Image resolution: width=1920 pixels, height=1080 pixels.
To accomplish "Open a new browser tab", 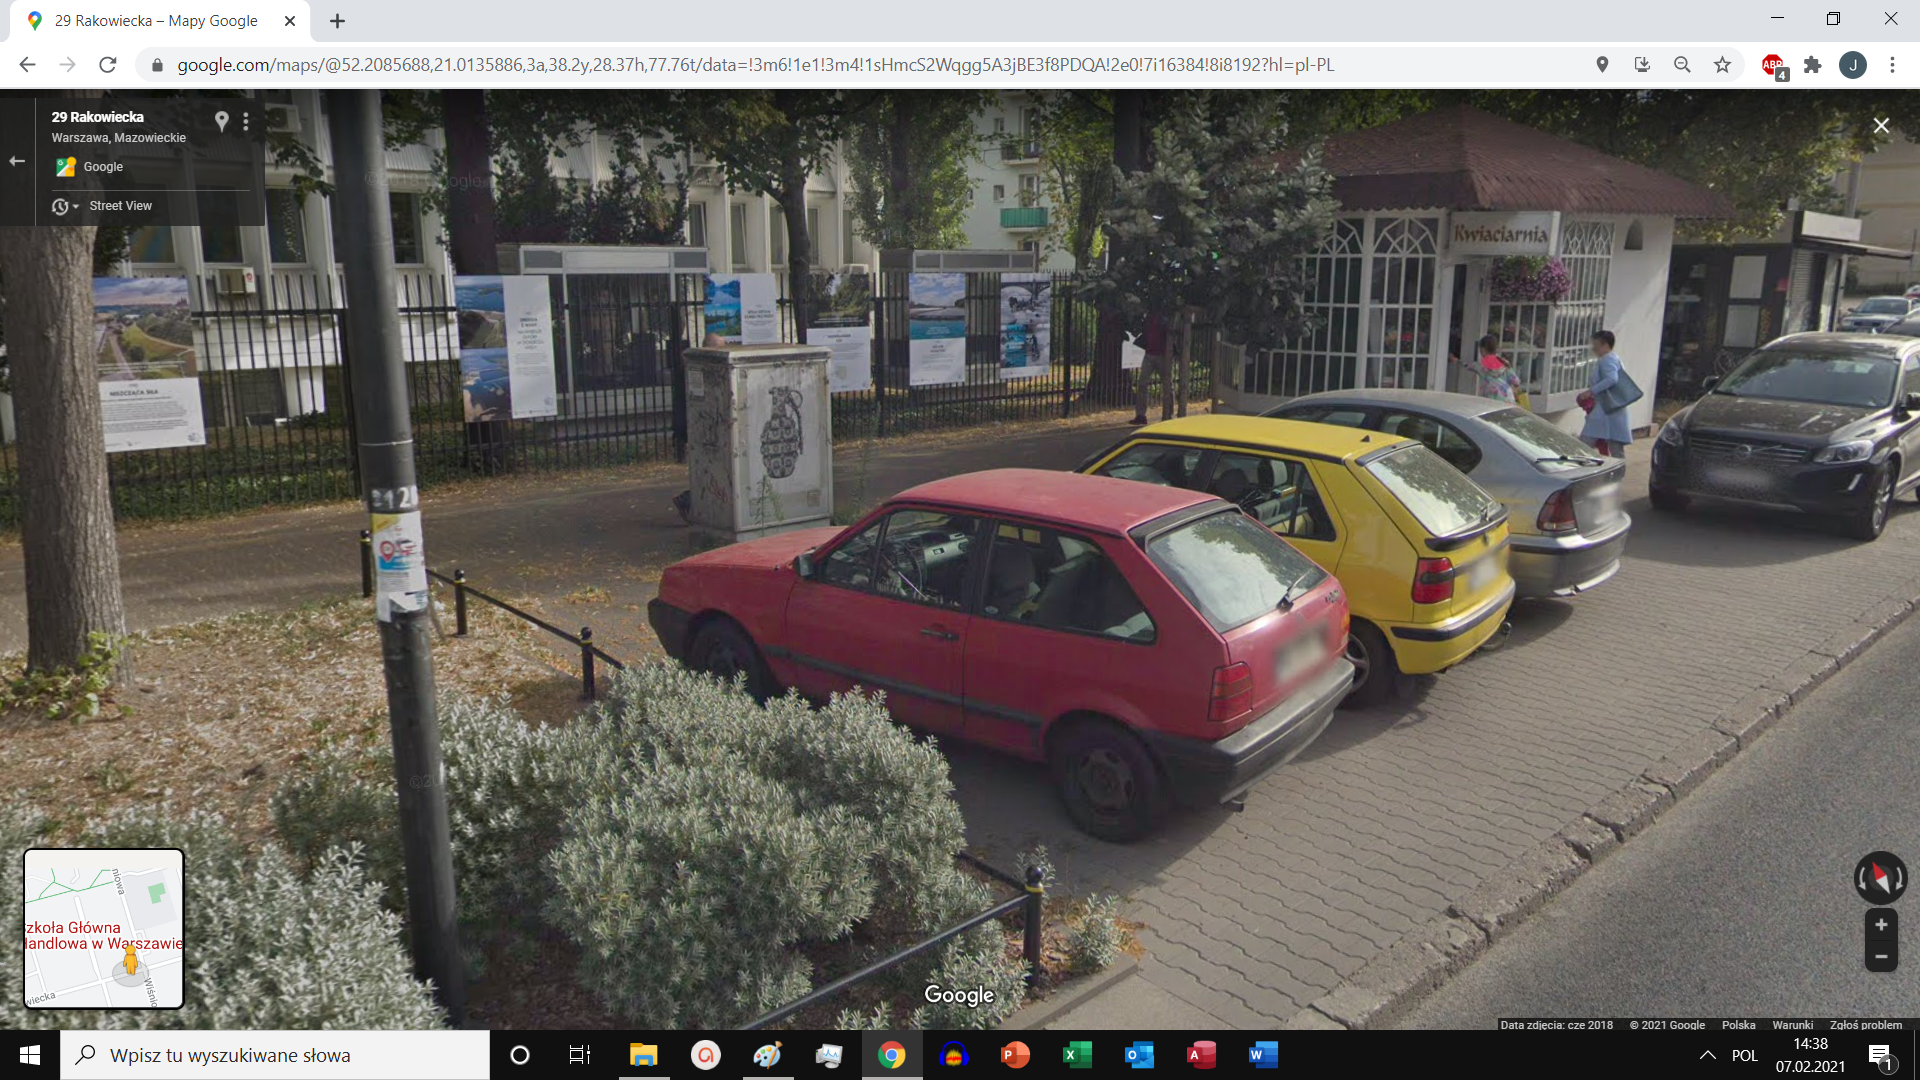I will (337, 21).
